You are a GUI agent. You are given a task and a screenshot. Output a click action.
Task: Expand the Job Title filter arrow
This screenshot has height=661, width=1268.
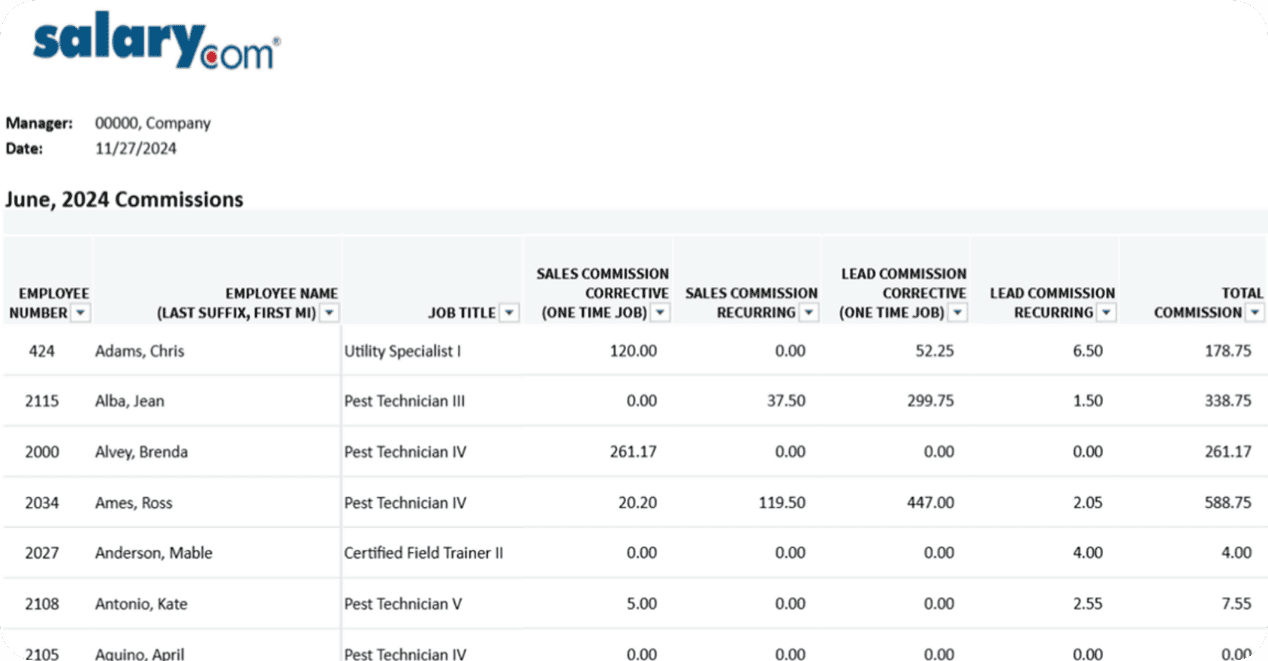[x=510, y=313]
